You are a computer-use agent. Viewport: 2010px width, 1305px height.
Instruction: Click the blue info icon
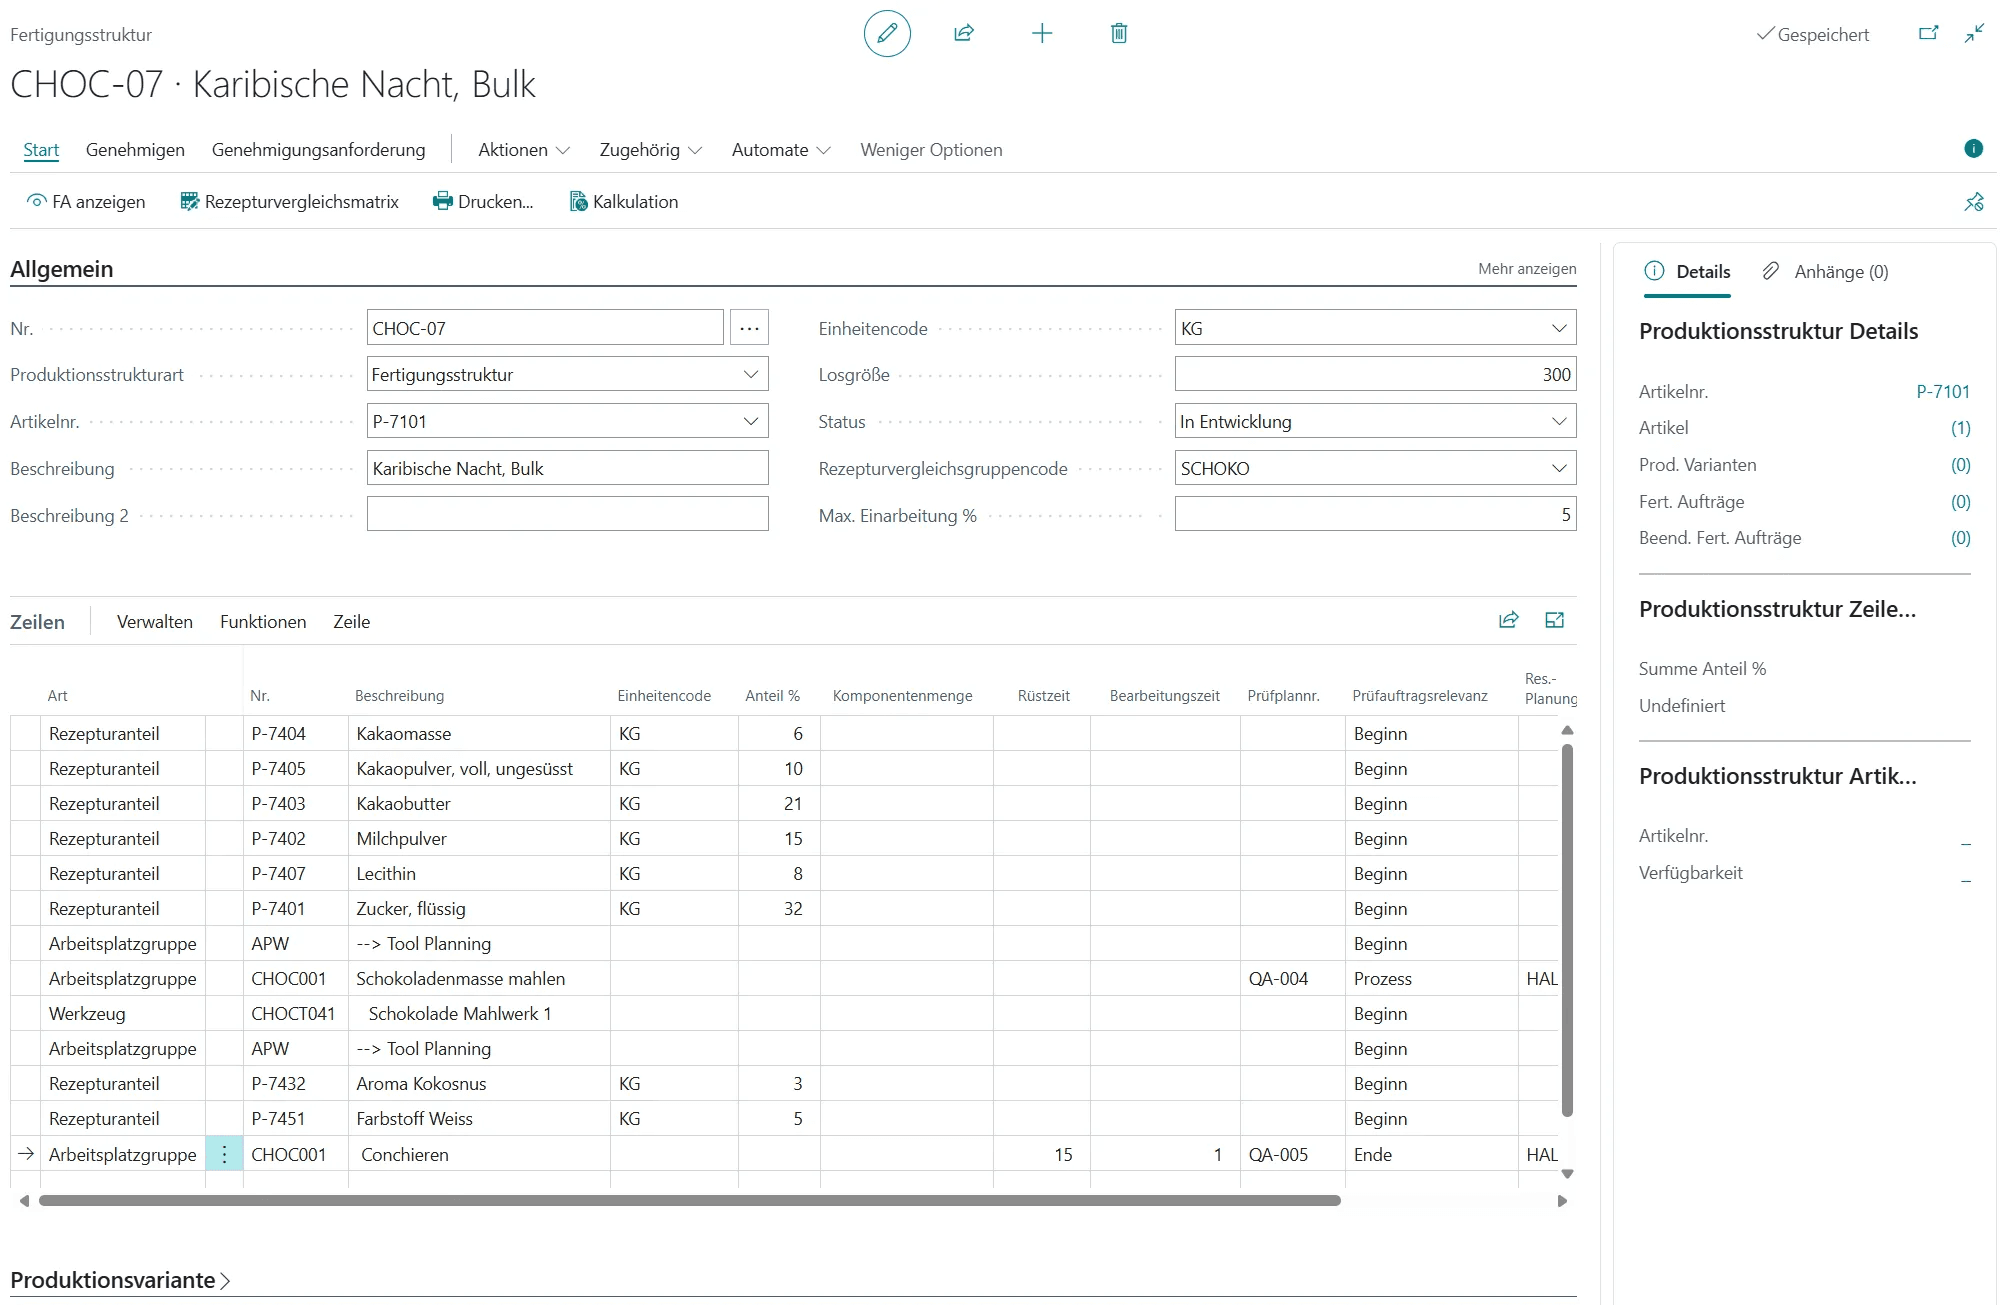tap(1973, 149)
